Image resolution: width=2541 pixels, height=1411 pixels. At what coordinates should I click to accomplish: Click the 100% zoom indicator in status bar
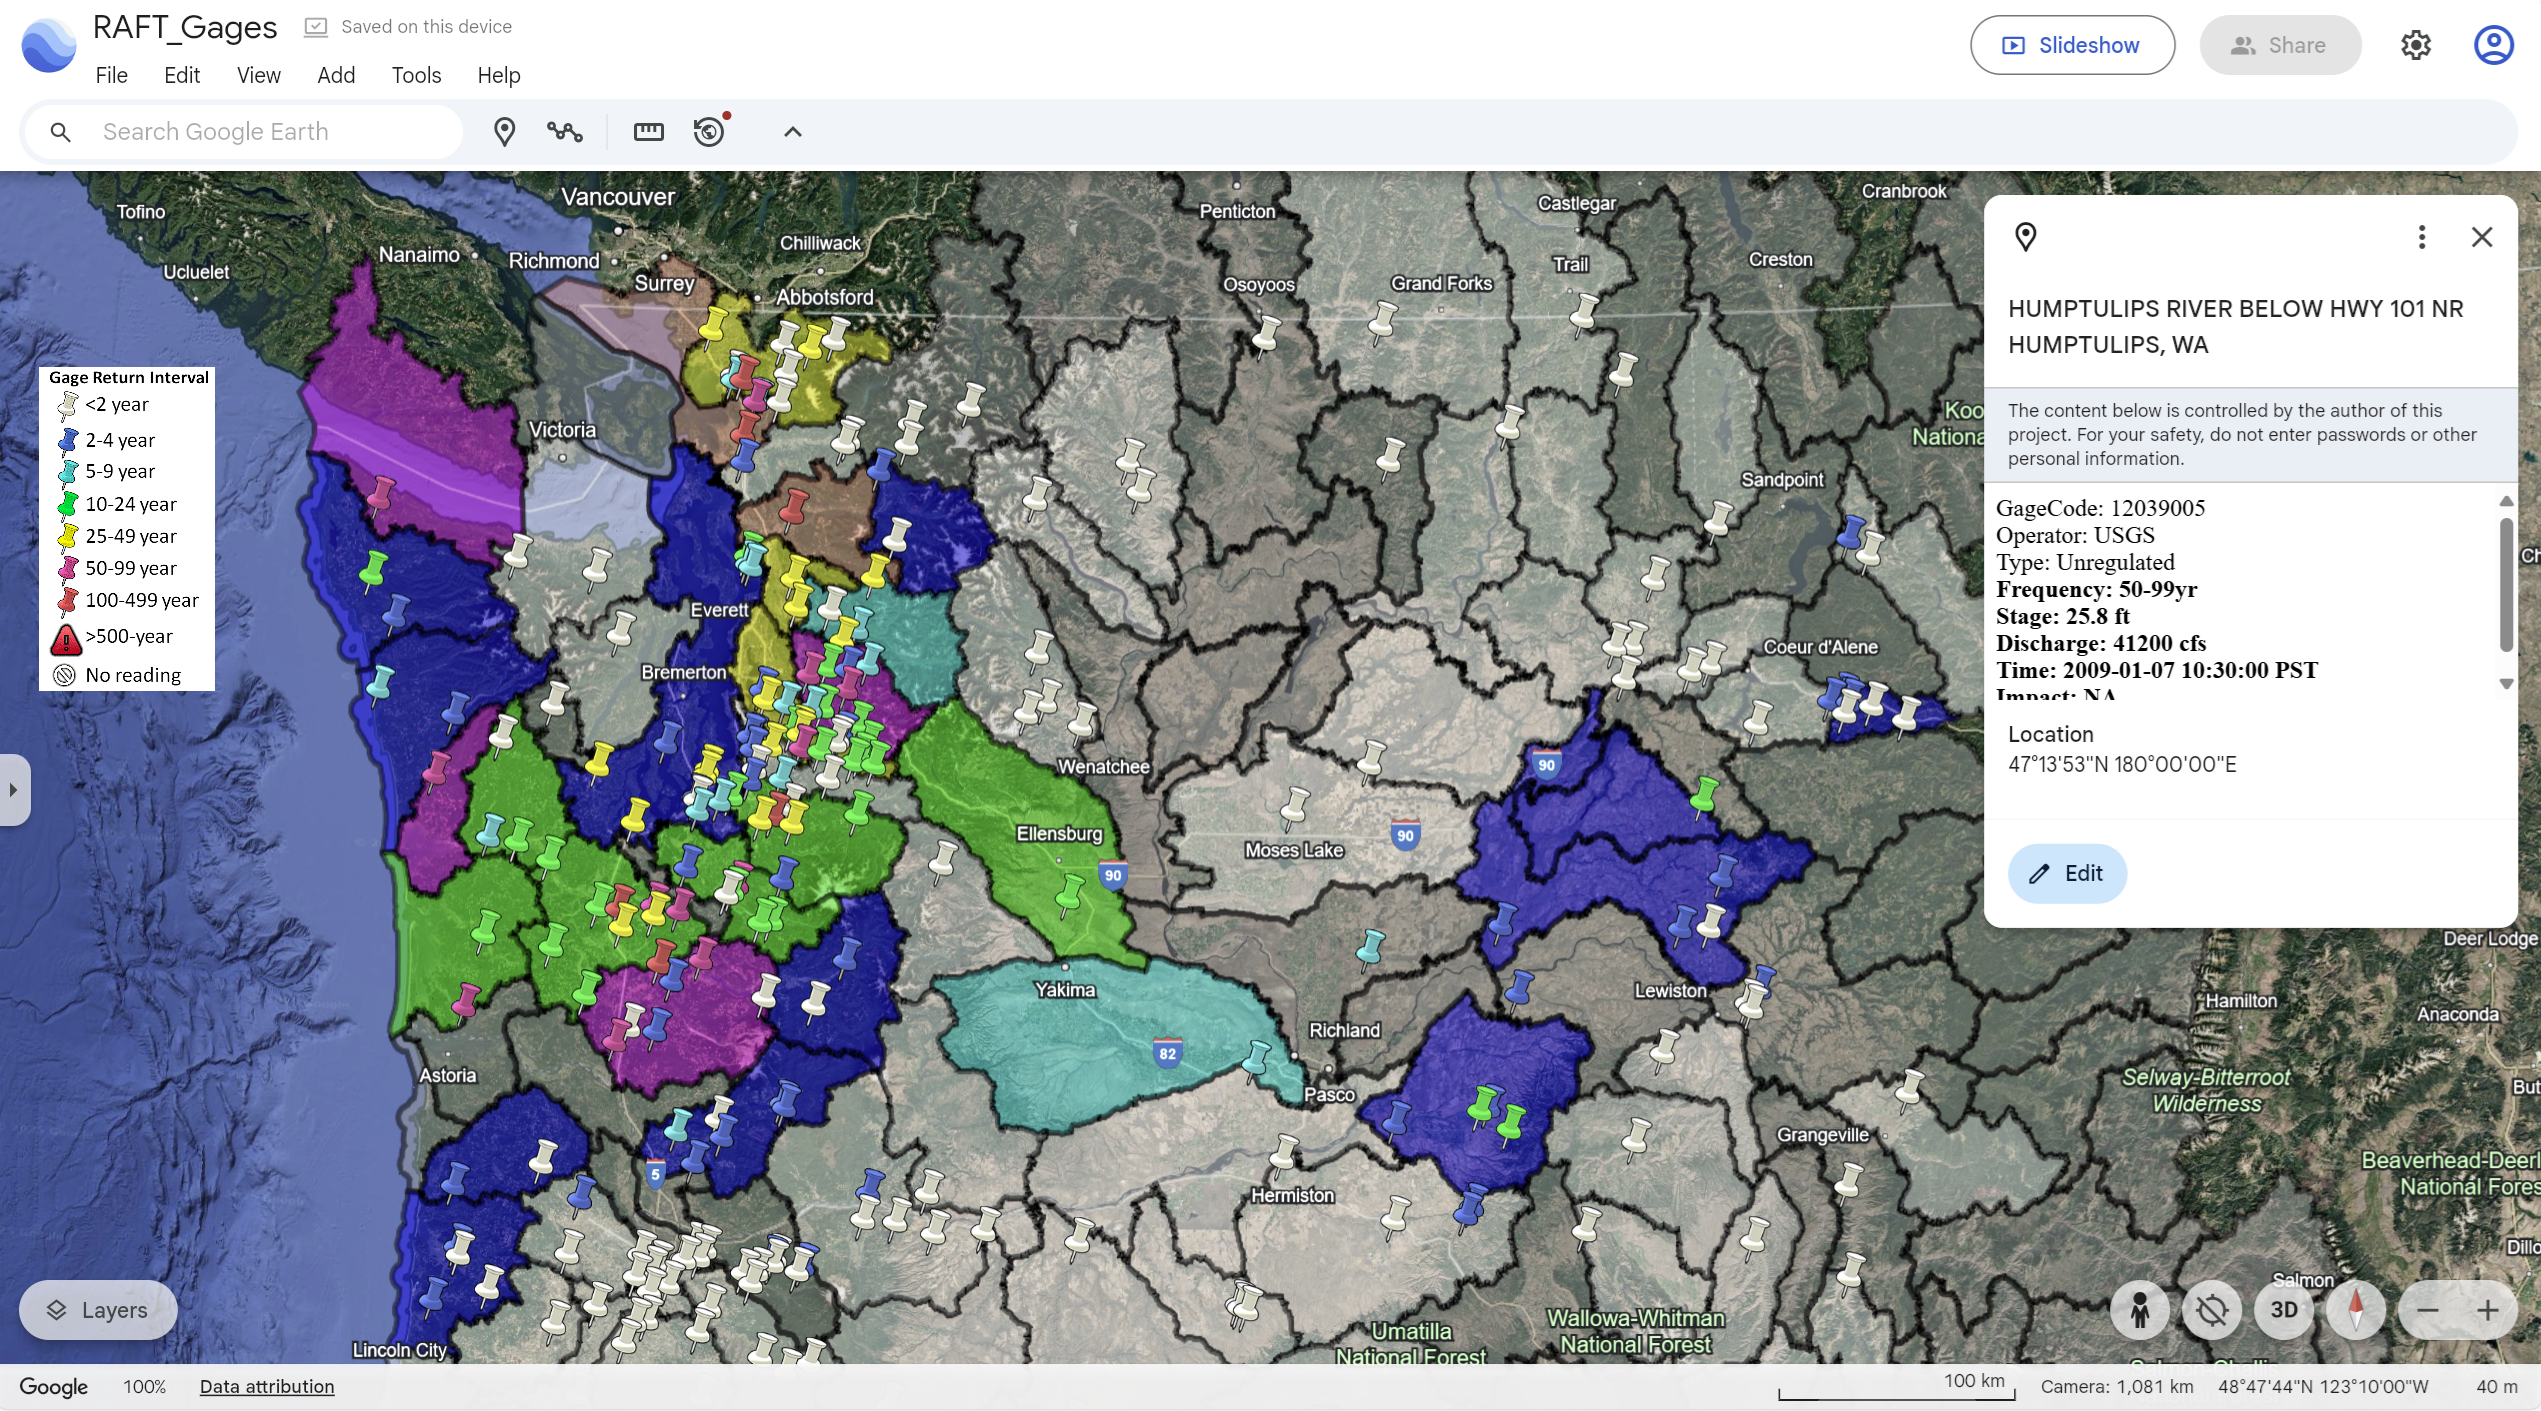coord(144,1386)
